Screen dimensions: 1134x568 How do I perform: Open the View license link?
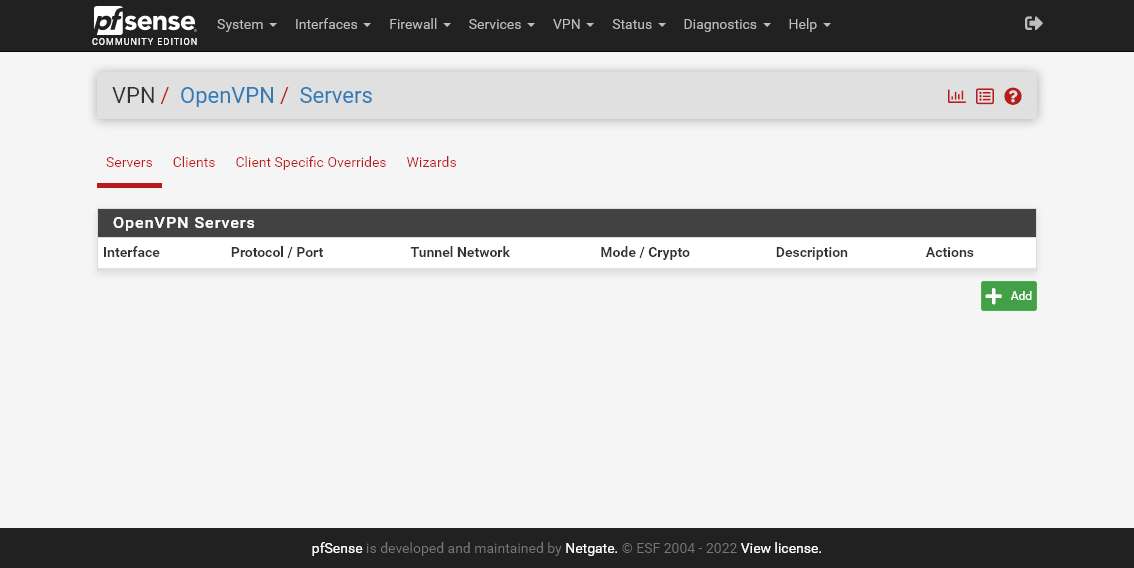(x=781, y=548)
